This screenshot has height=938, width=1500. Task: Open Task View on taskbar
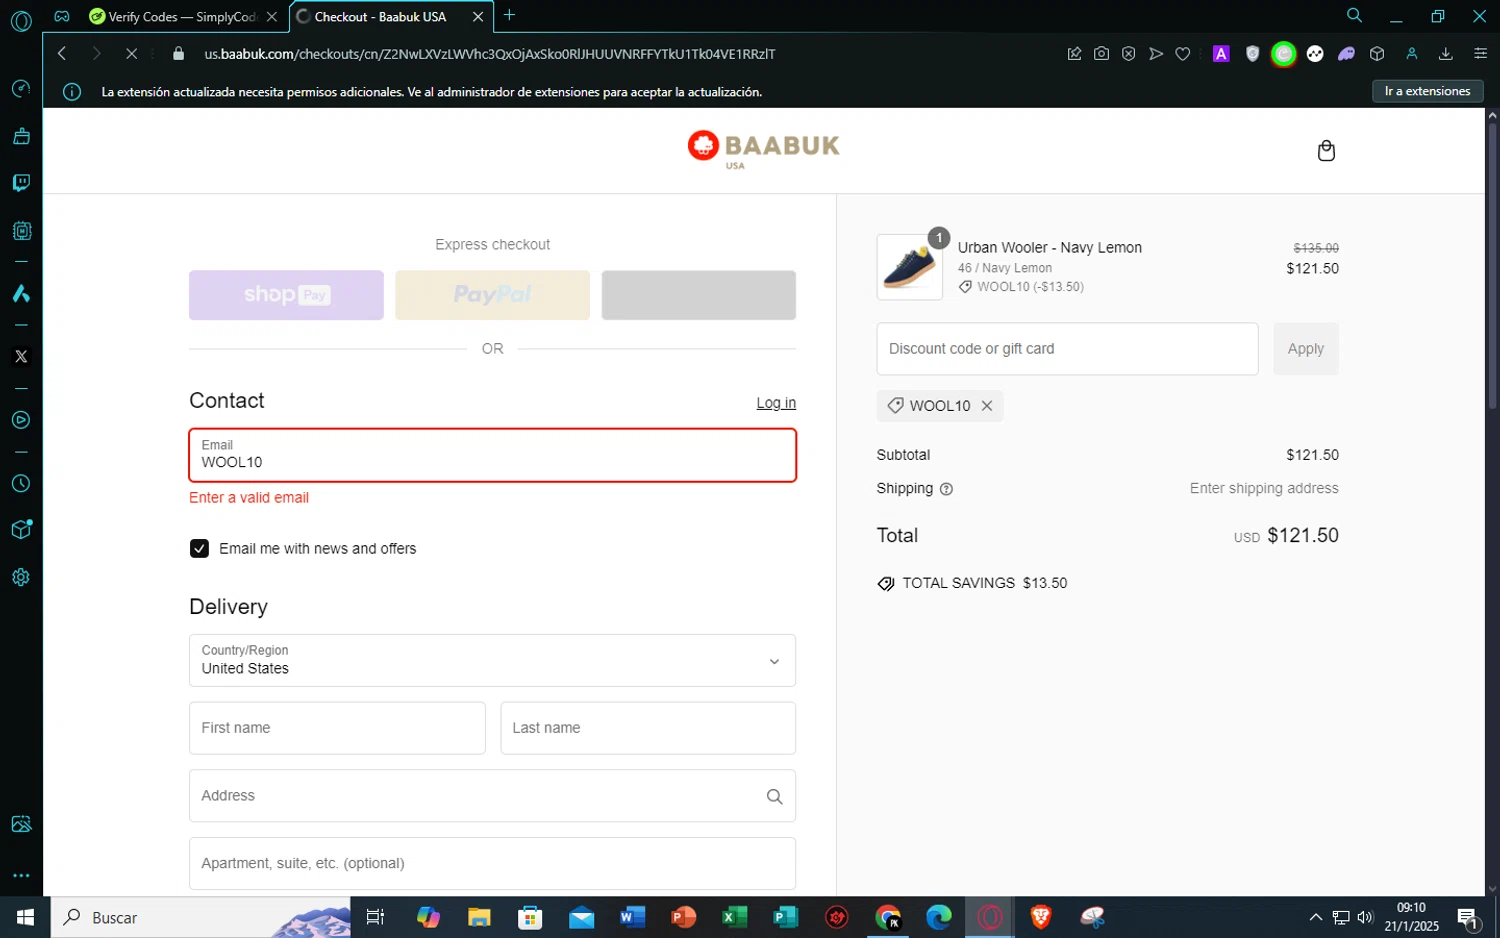click(x=376, y=917)
